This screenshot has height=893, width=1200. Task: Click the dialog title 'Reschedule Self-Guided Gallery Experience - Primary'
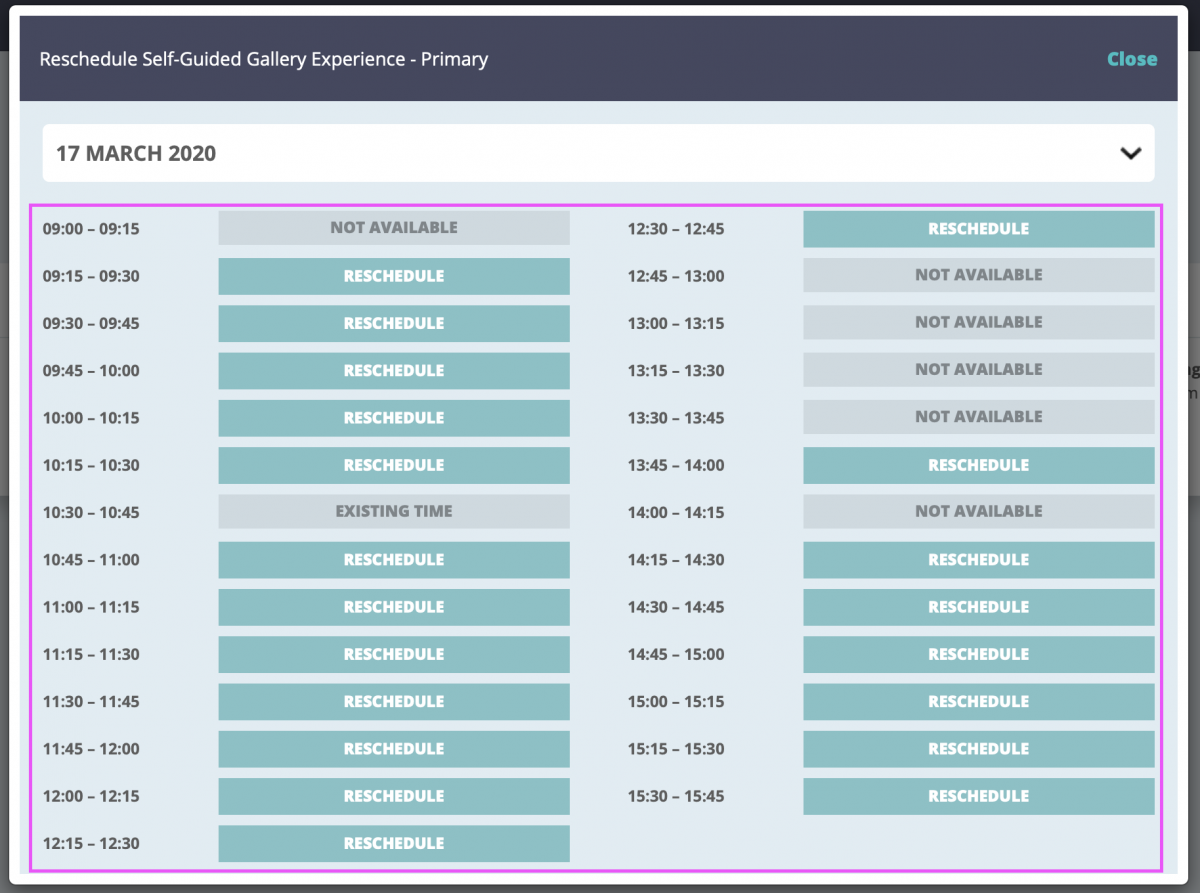click(x=264, y=59)
